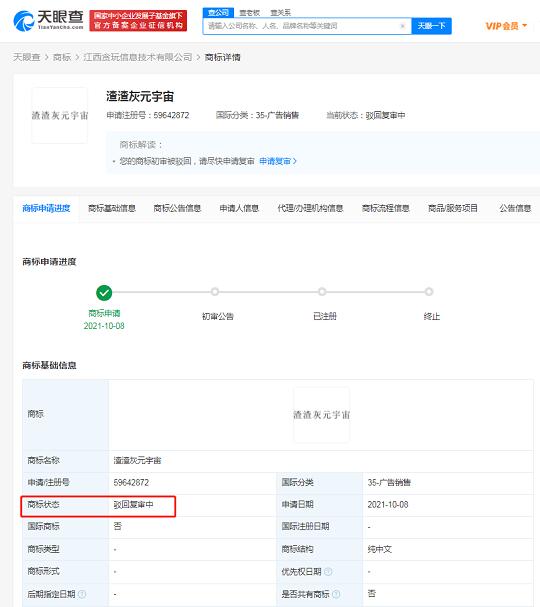This screenshot has width=540, height=607.
Task: Click the 初审公告 progress circle
Action: click(215, 291)
